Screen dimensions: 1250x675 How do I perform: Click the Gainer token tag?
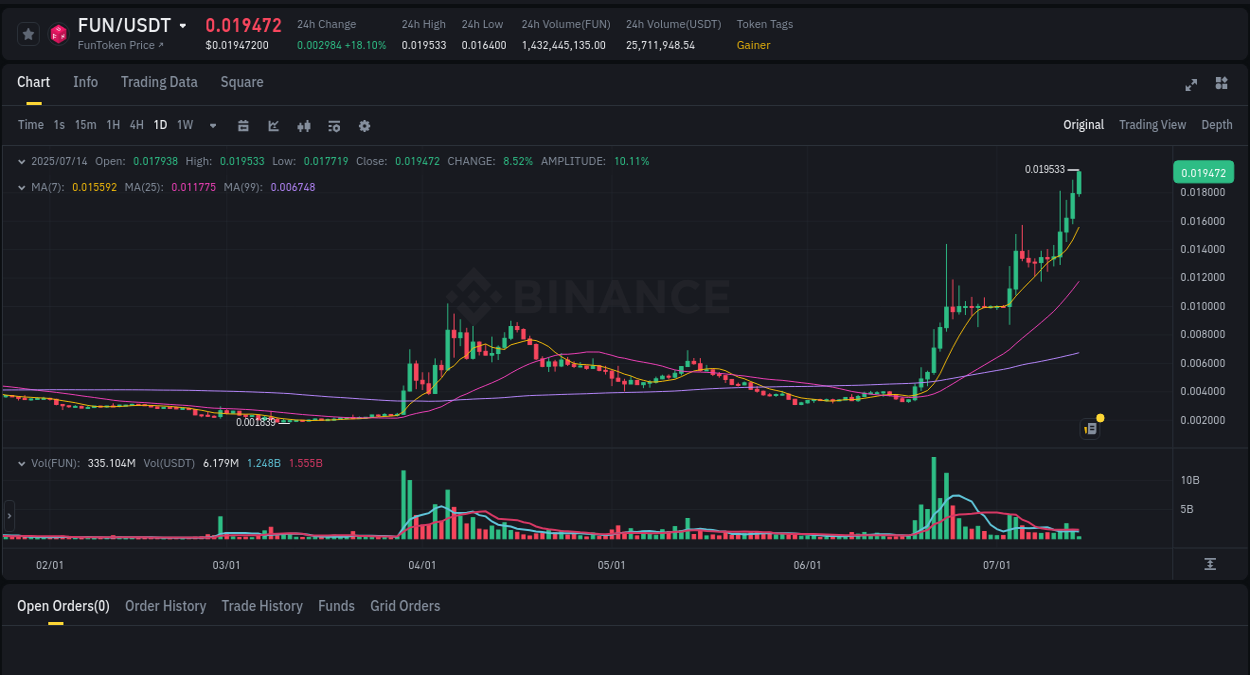click(753, 45)
